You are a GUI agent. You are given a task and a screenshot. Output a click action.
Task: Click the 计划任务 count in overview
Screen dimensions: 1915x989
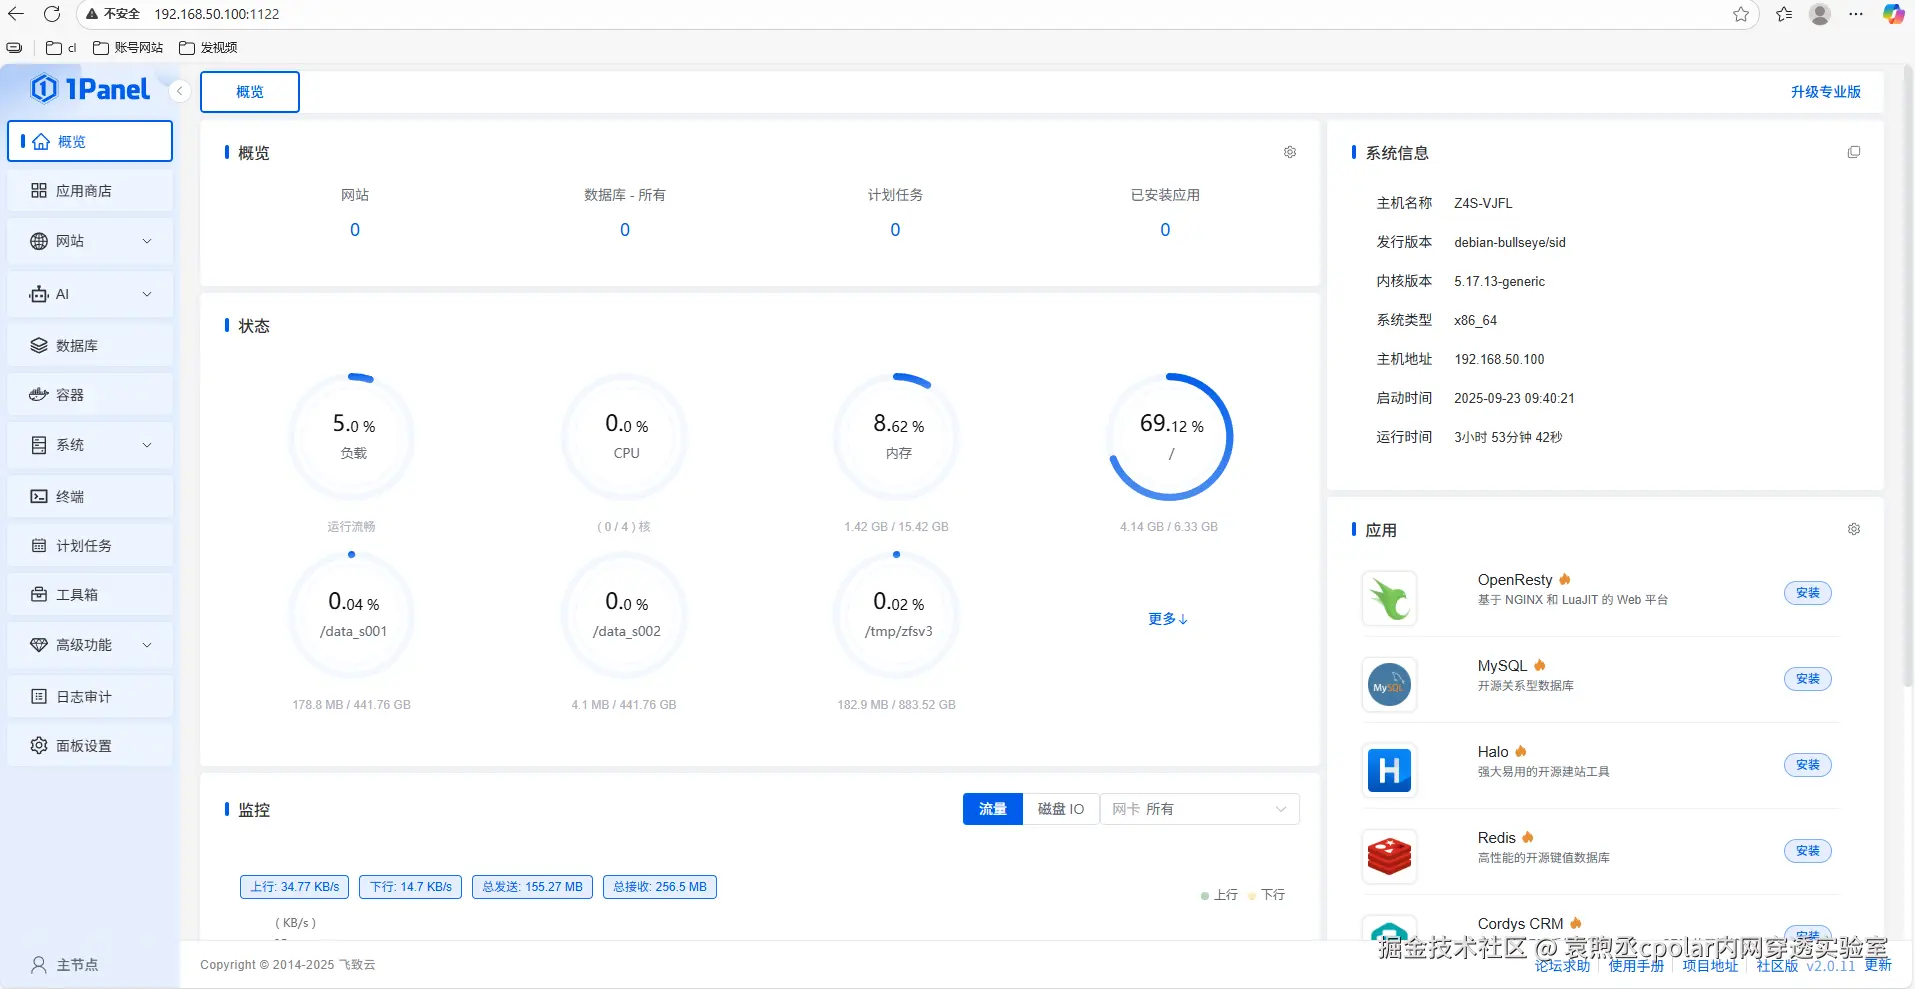[895, 230]
